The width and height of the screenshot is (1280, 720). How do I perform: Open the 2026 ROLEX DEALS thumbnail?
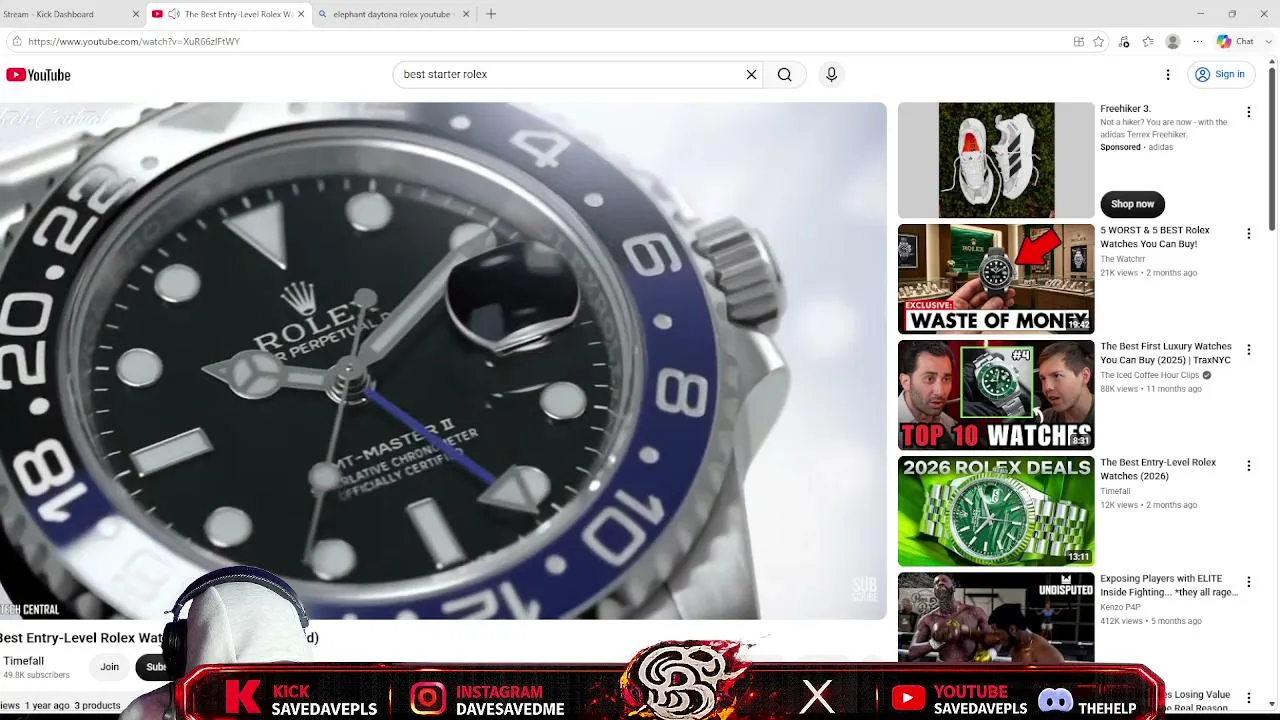pyautogui.click(x=996, y=511)
